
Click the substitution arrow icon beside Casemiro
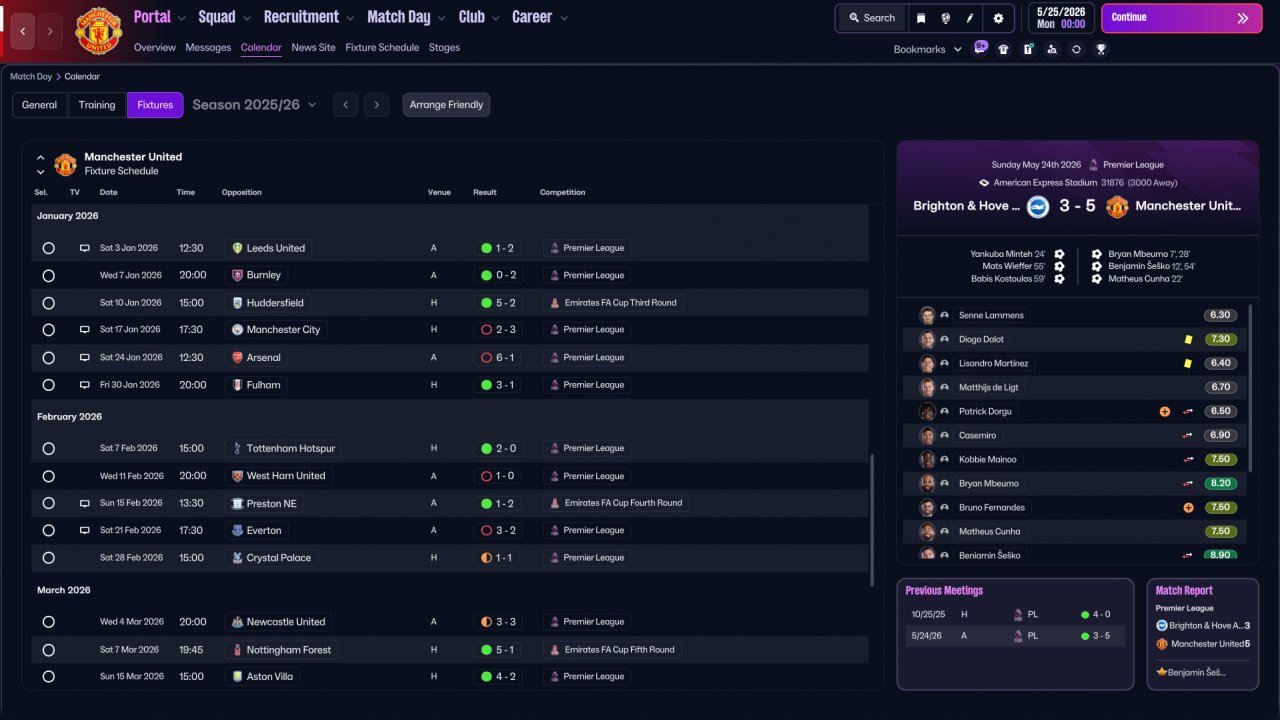pos(1188,435)
